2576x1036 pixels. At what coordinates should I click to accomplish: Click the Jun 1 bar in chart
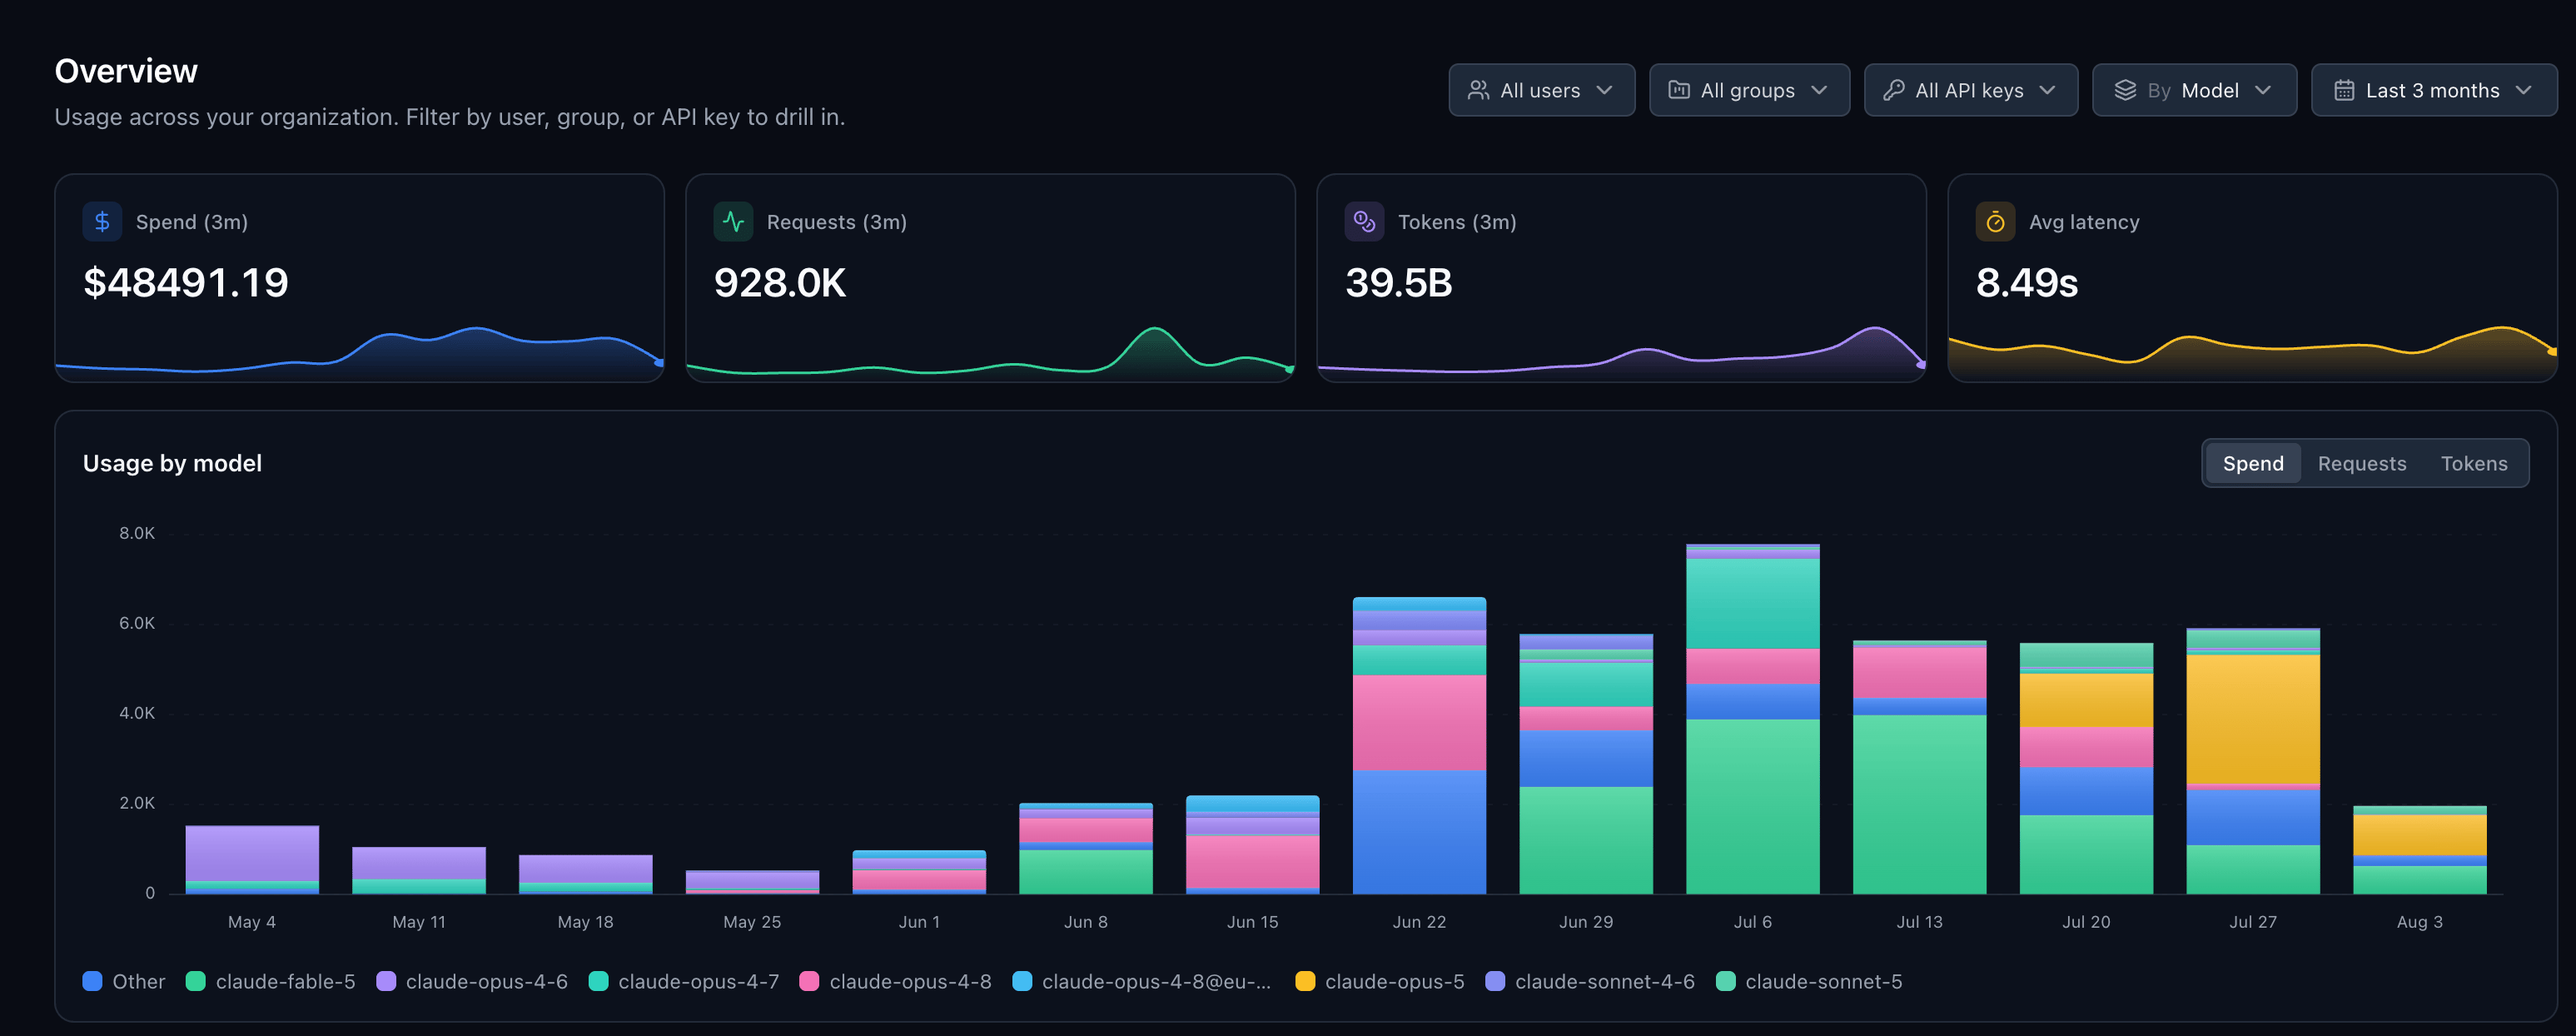tap(919, 872)
